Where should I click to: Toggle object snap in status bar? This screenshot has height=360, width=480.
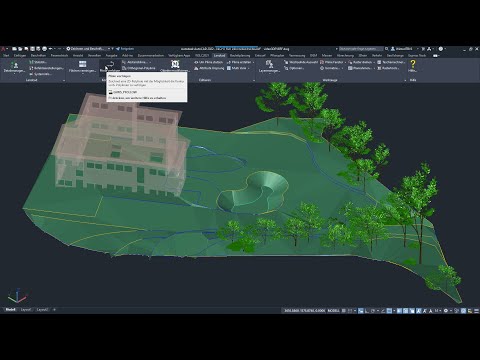pyautogui.click(x=389, y=311)
